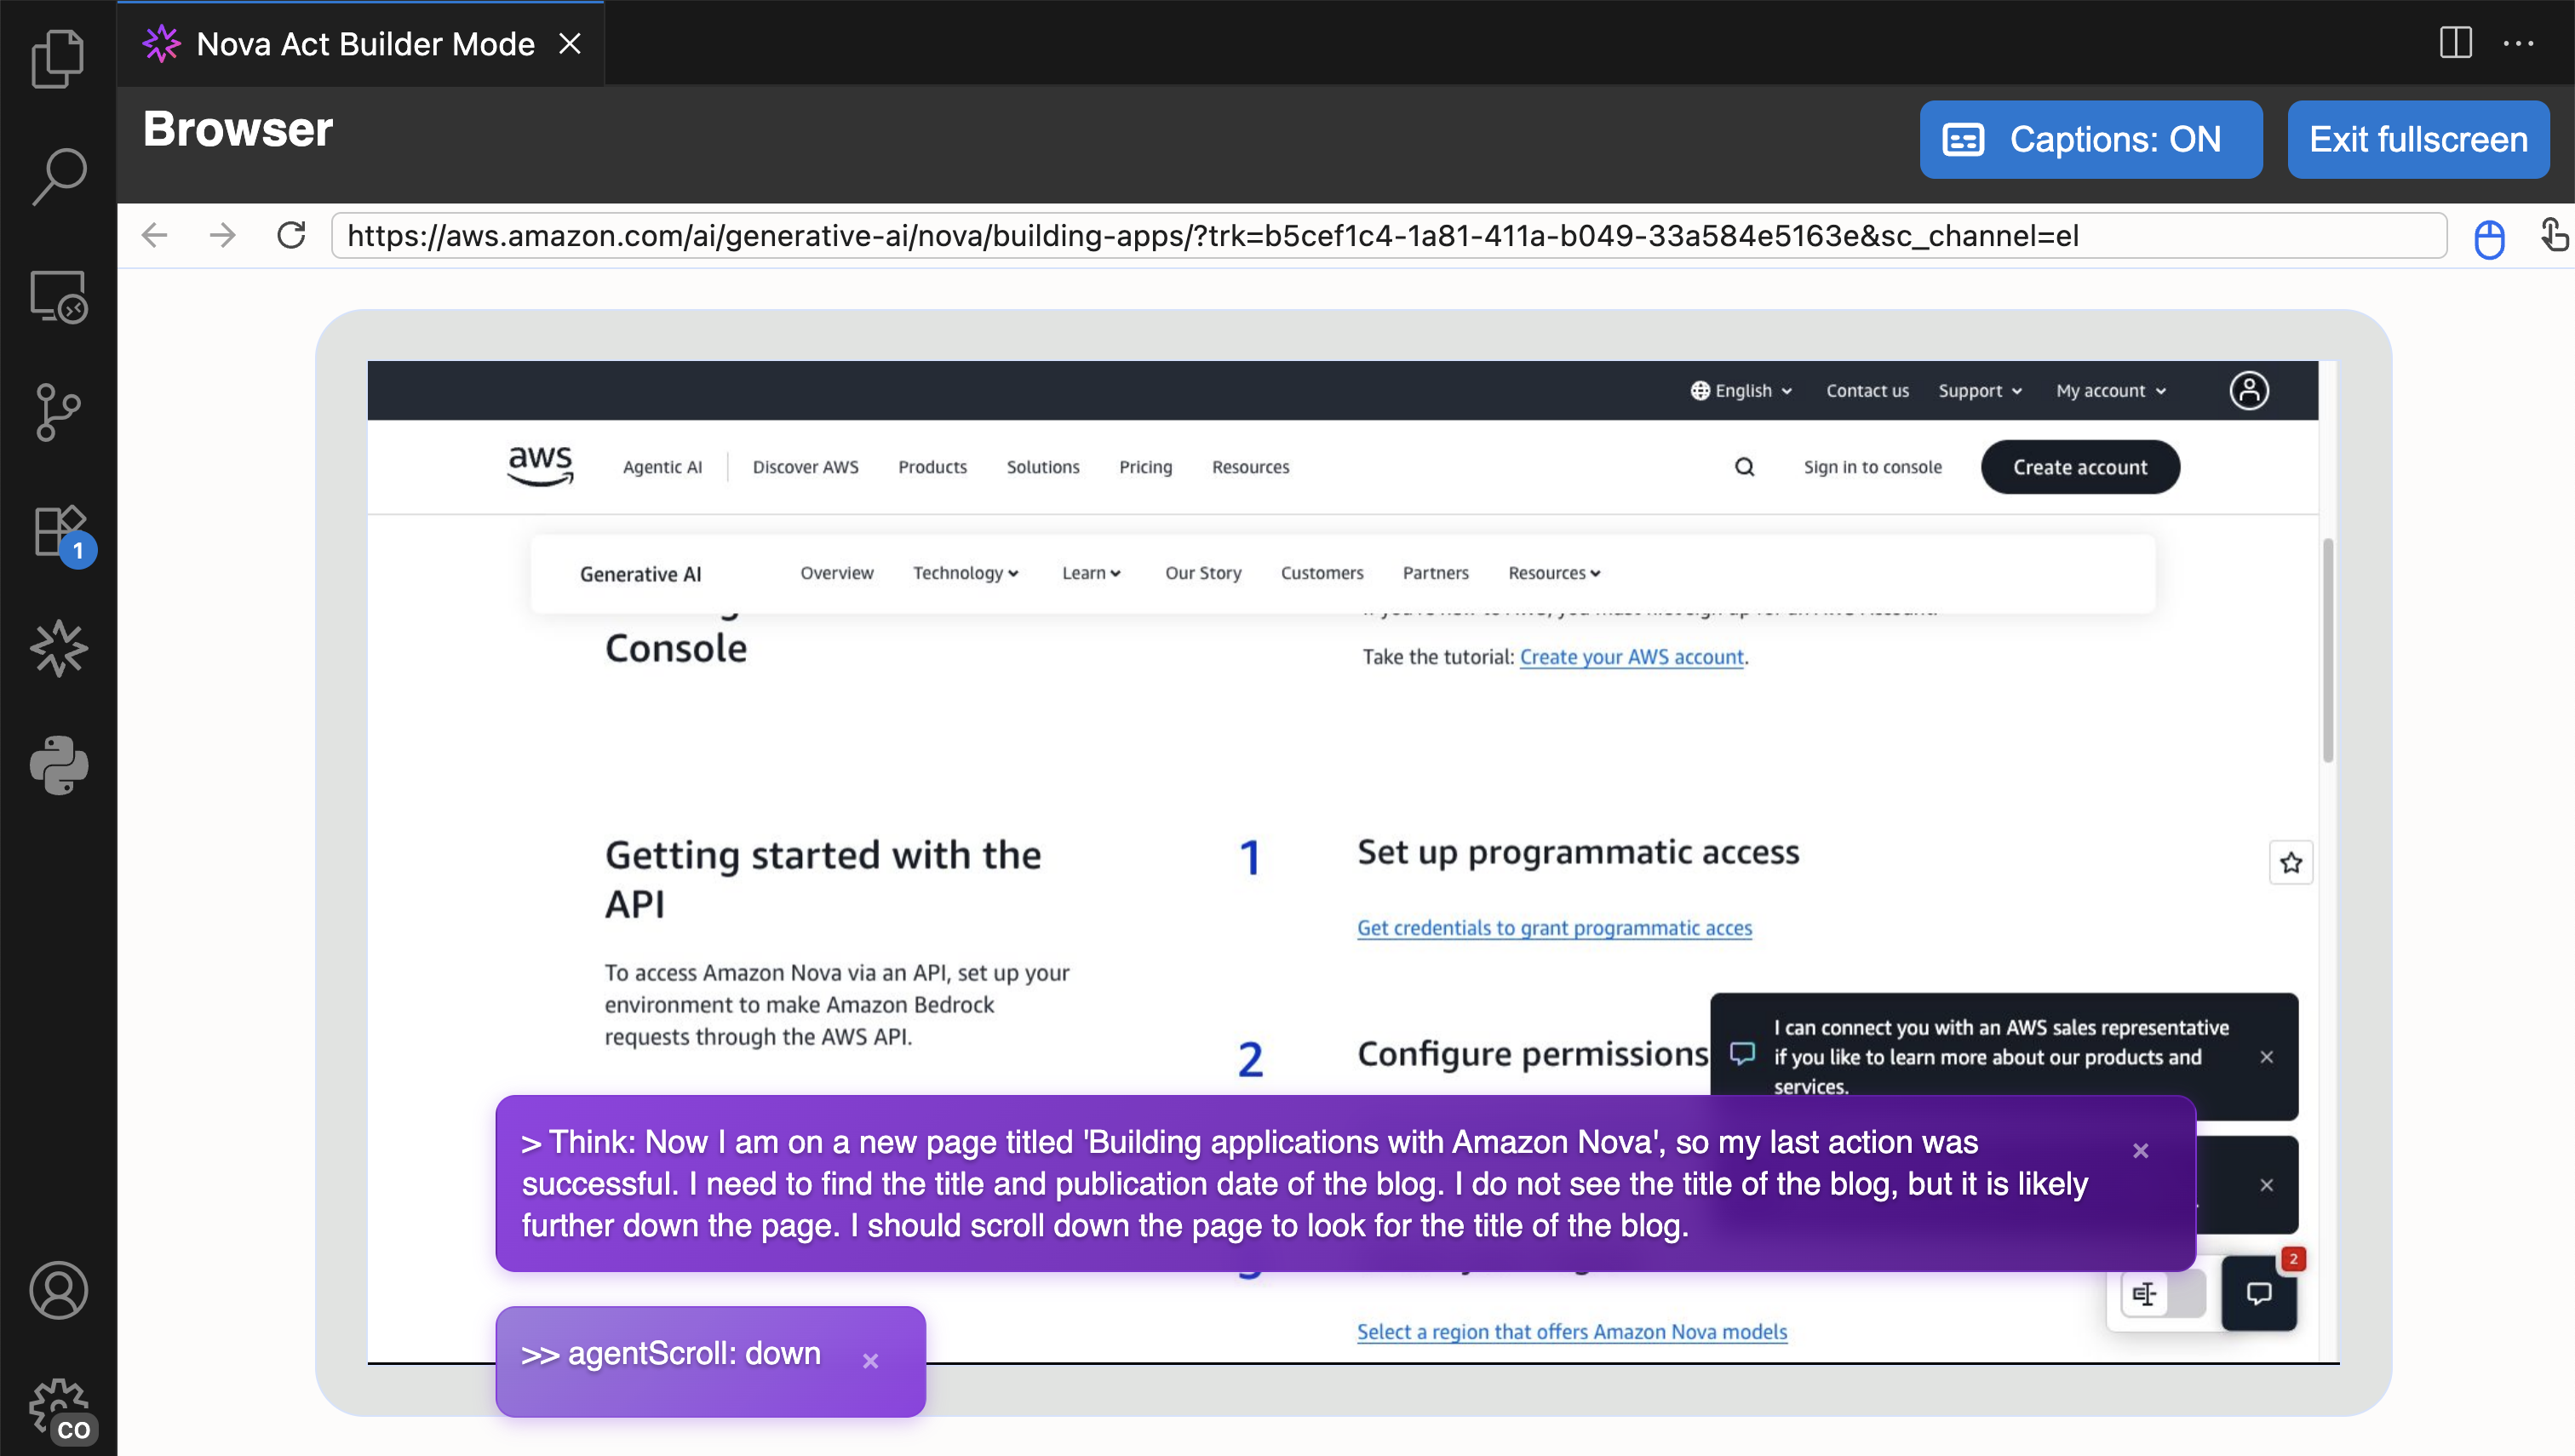
Task: Expand the Technology dropdown menu
Action: click(x=965, y=573)
